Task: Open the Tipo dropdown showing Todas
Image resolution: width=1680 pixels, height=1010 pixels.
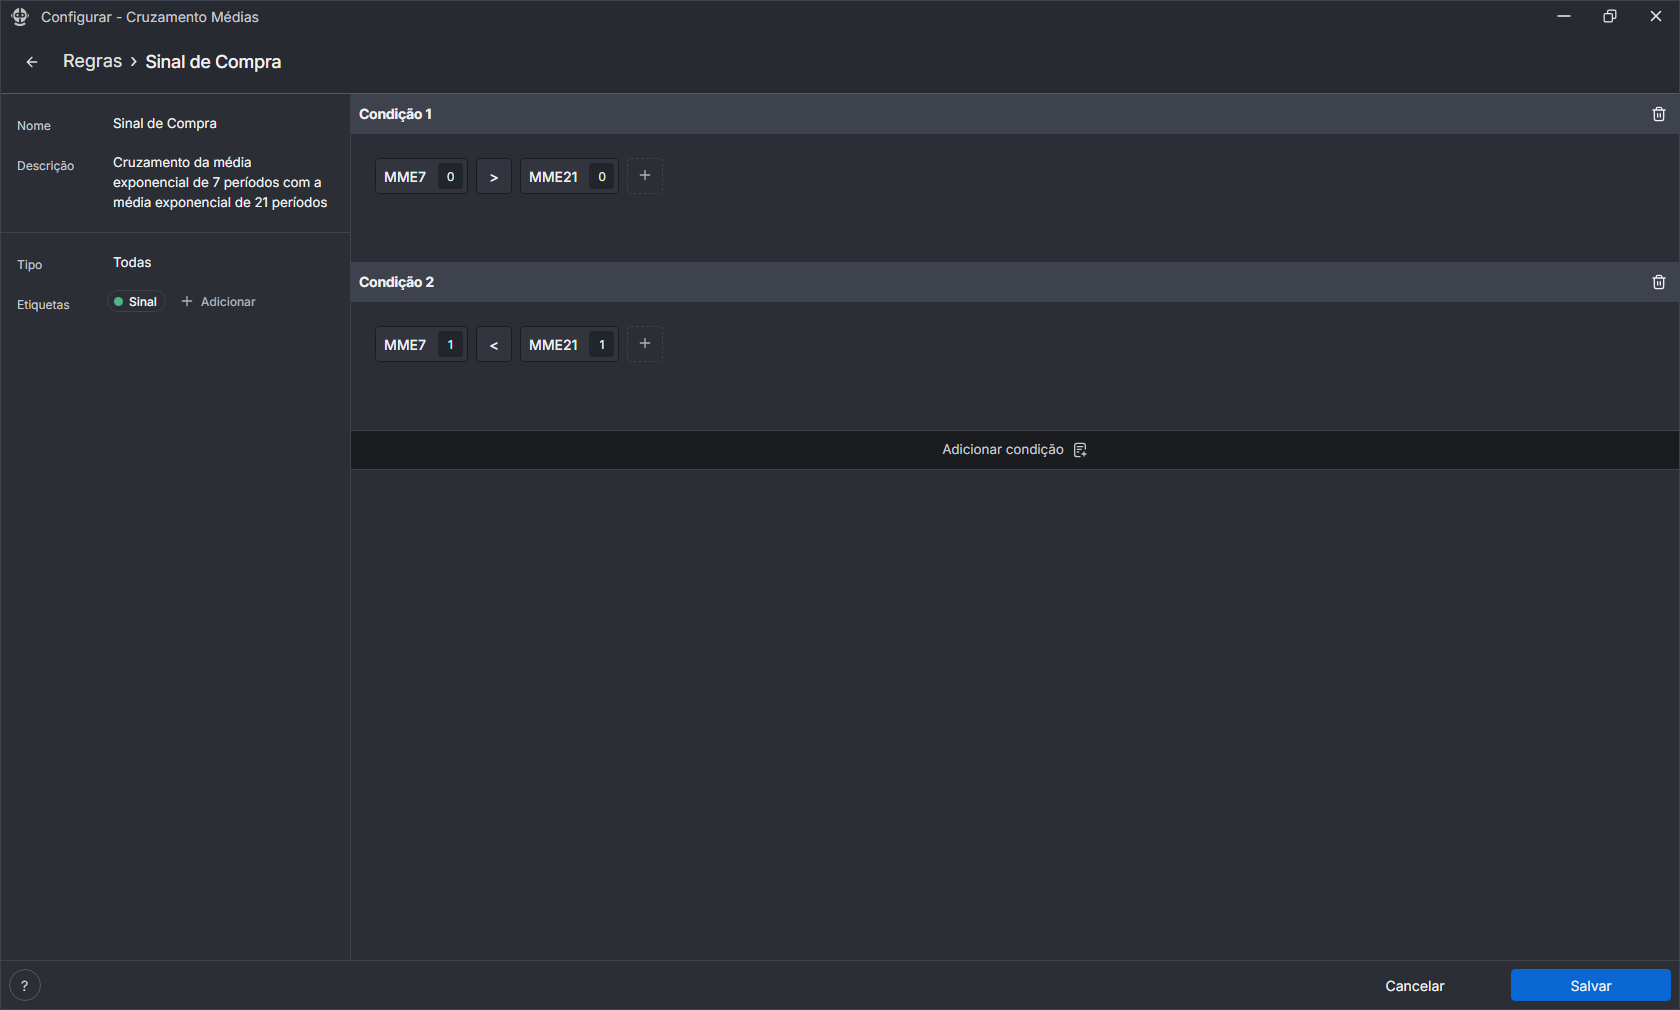Action: [132, 263]
